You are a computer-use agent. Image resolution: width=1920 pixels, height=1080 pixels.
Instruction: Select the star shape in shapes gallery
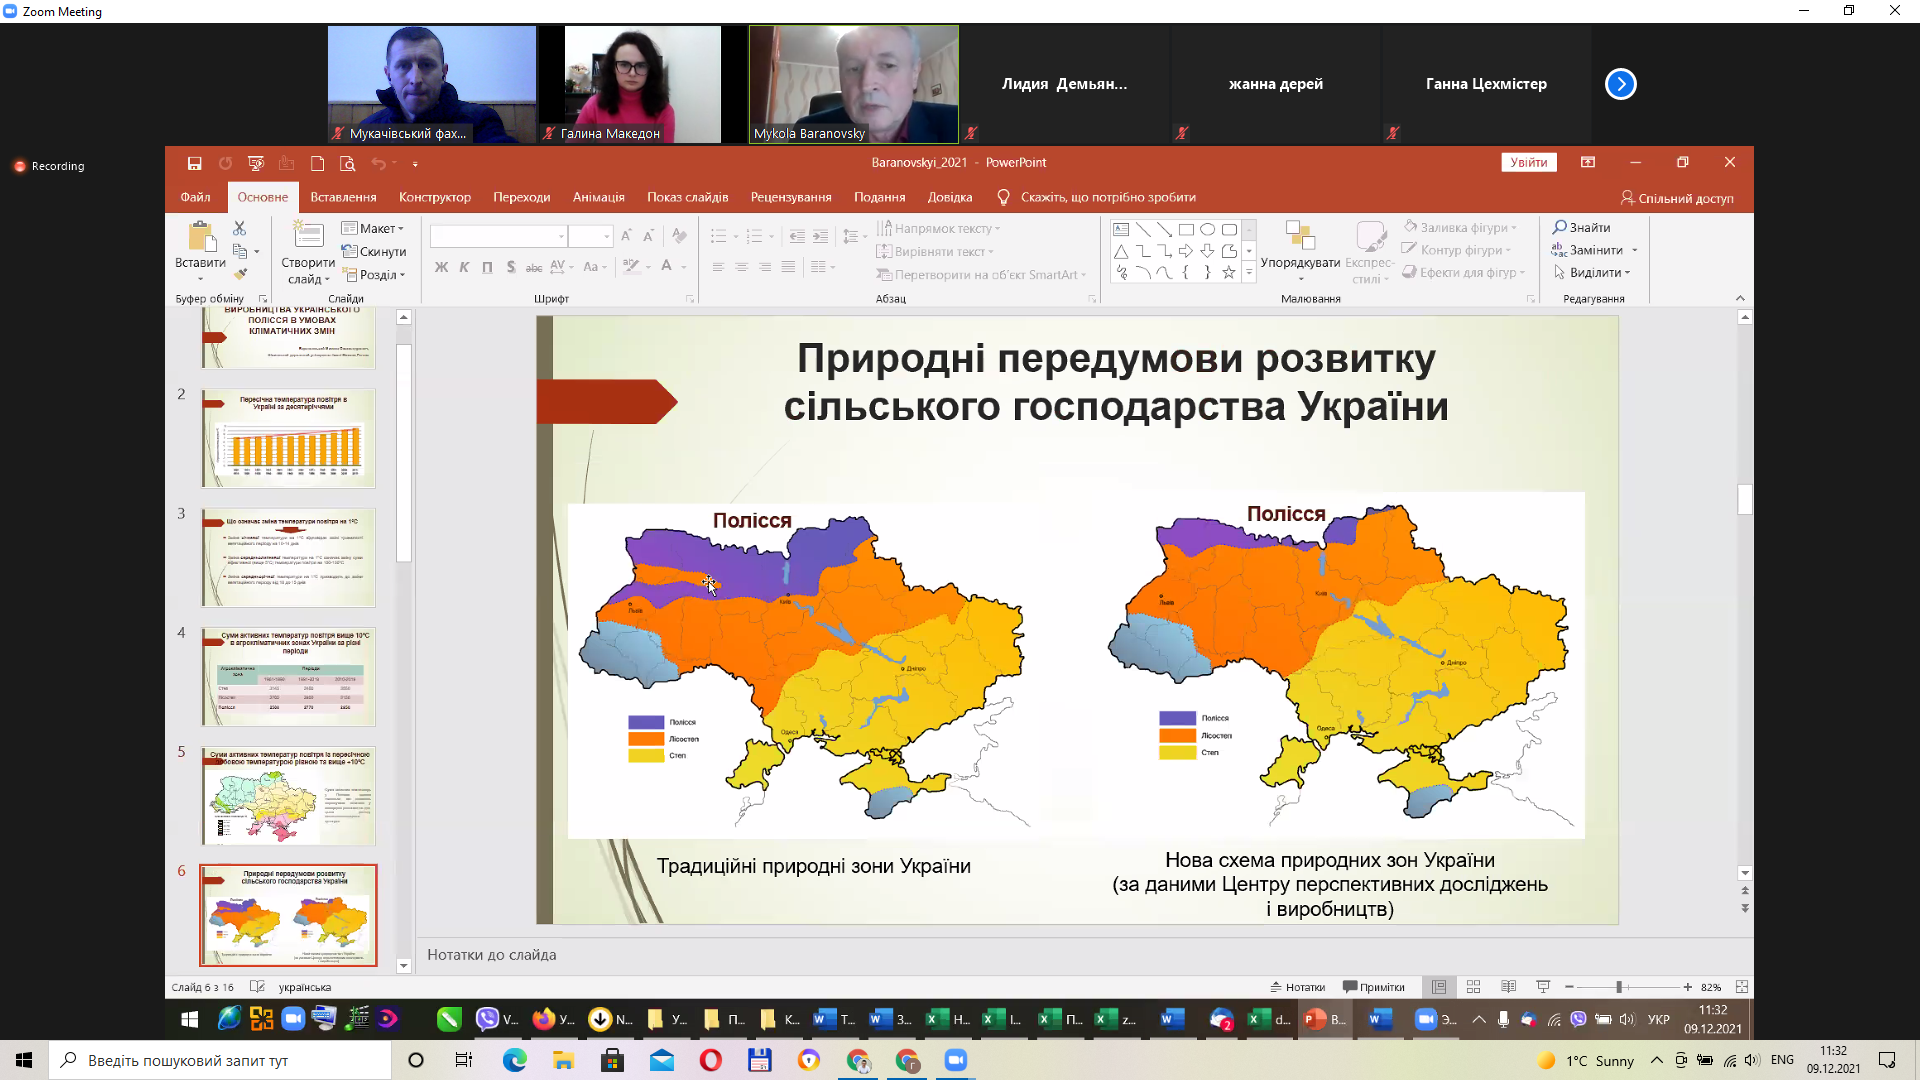tap(1229, 272)
